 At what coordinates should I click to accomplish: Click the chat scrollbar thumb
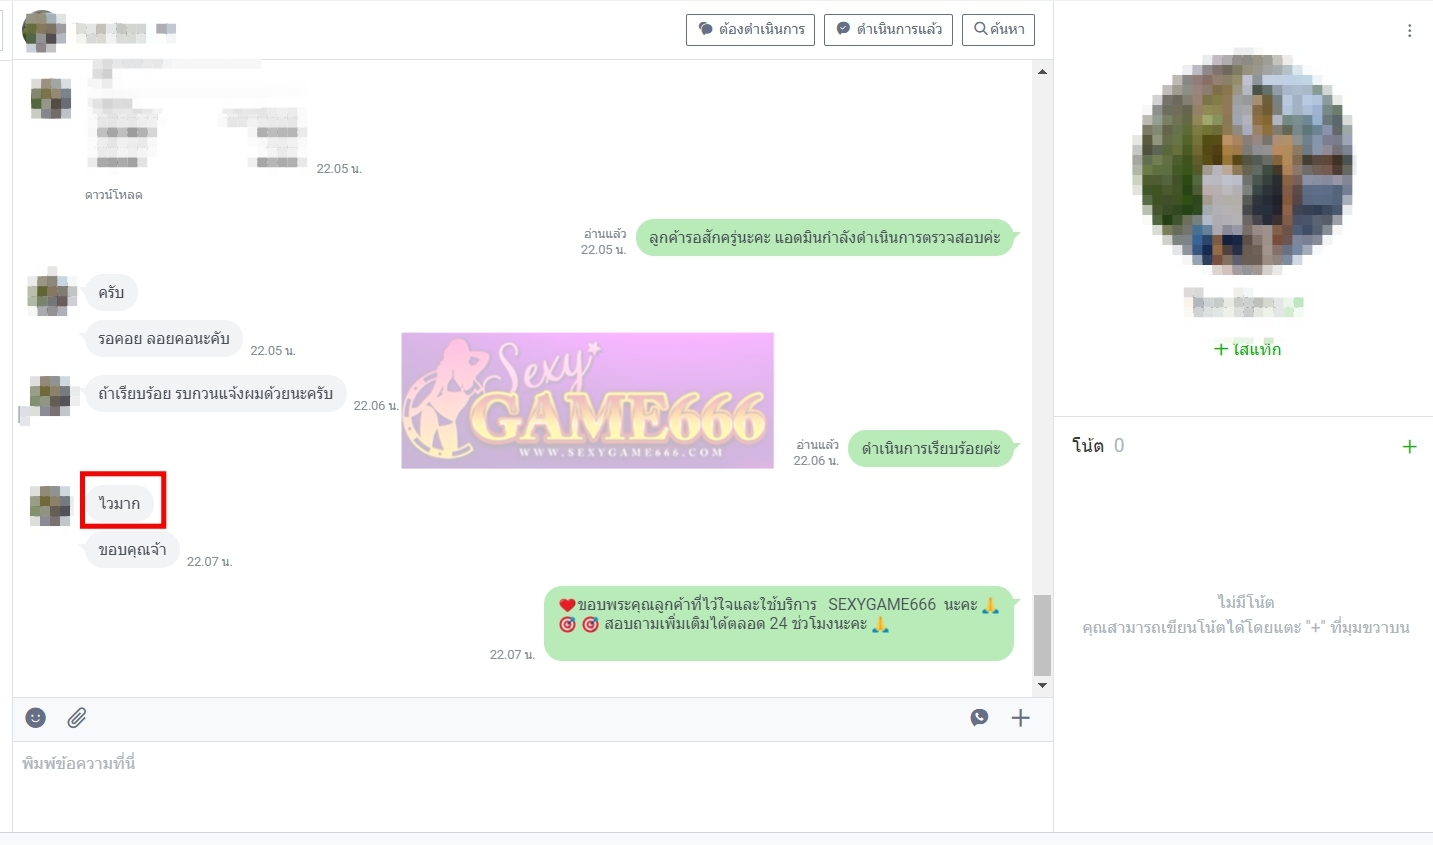pyautogui.click(x=1042, y=635)
